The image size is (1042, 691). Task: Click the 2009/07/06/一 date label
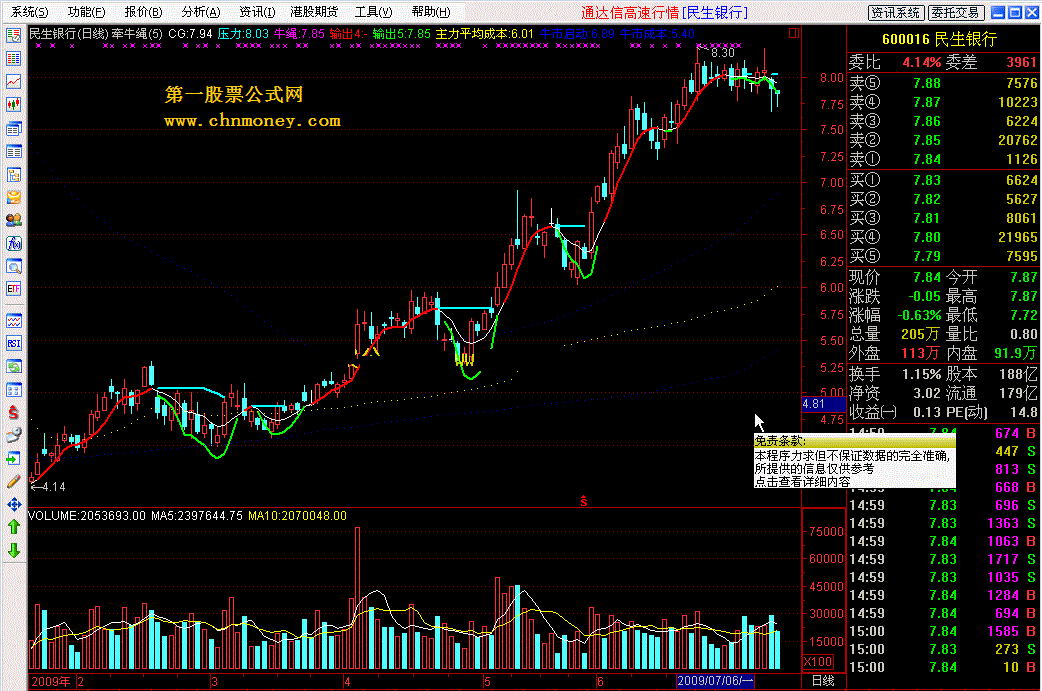(x=715, y=681)
